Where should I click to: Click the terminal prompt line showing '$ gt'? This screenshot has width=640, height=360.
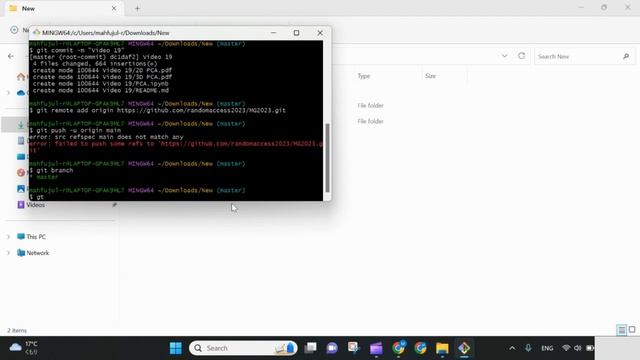pos(37,197)
